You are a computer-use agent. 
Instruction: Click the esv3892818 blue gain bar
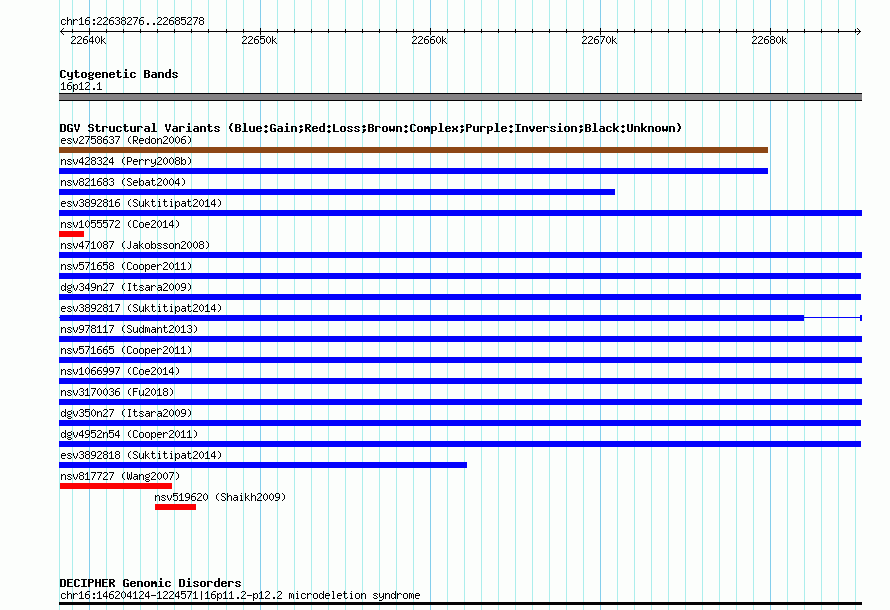tap(263, 465)
